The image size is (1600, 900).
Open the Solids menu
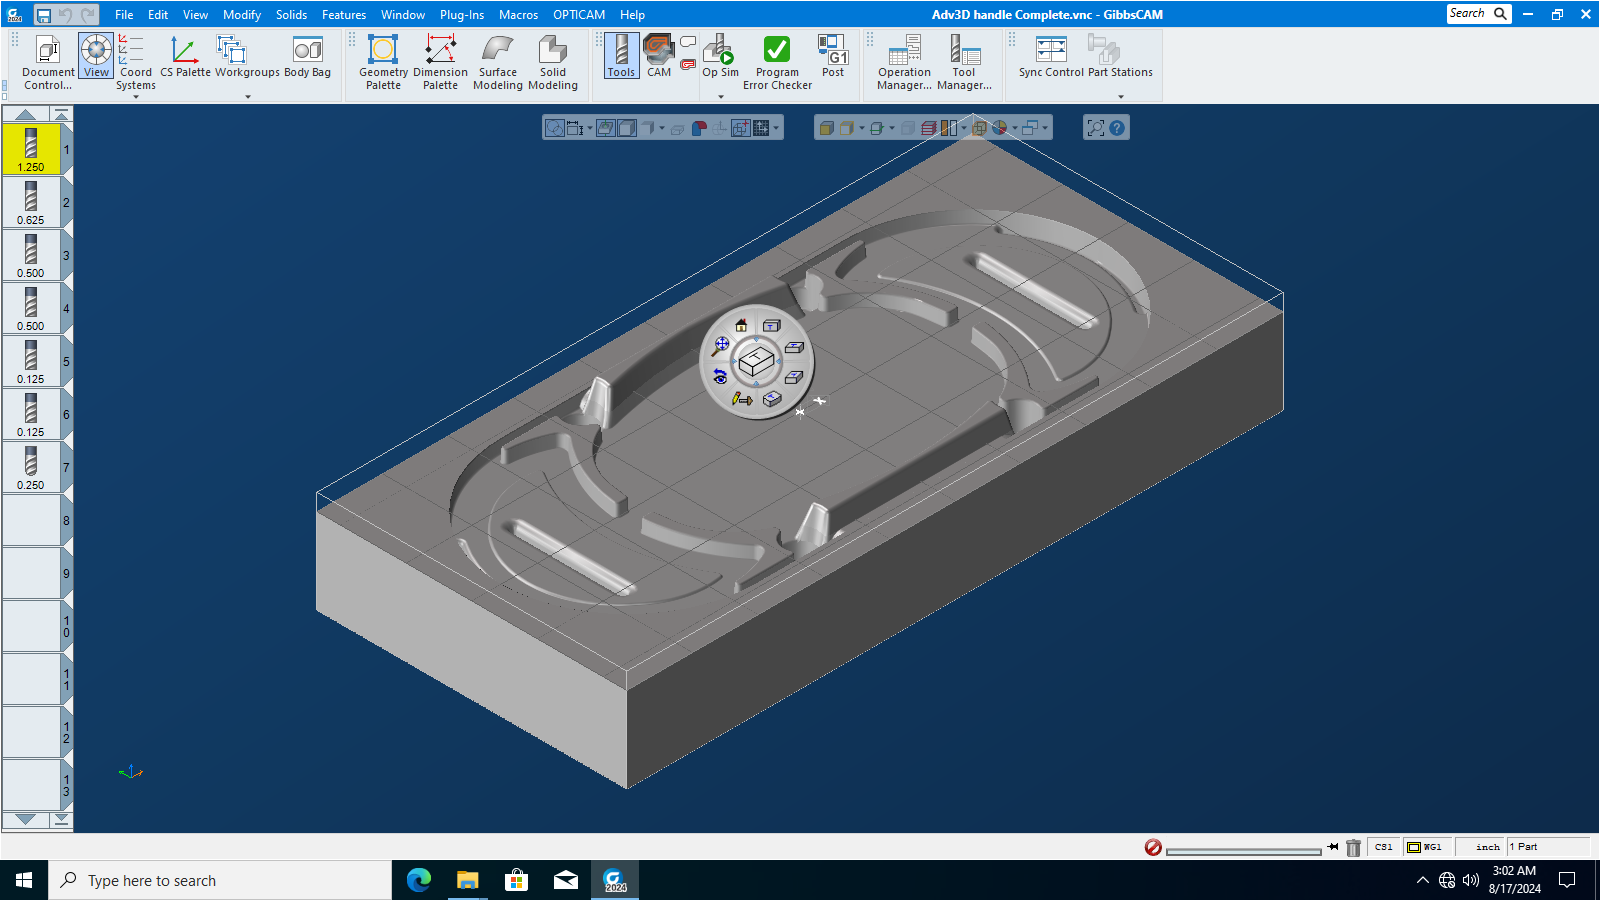291,15
